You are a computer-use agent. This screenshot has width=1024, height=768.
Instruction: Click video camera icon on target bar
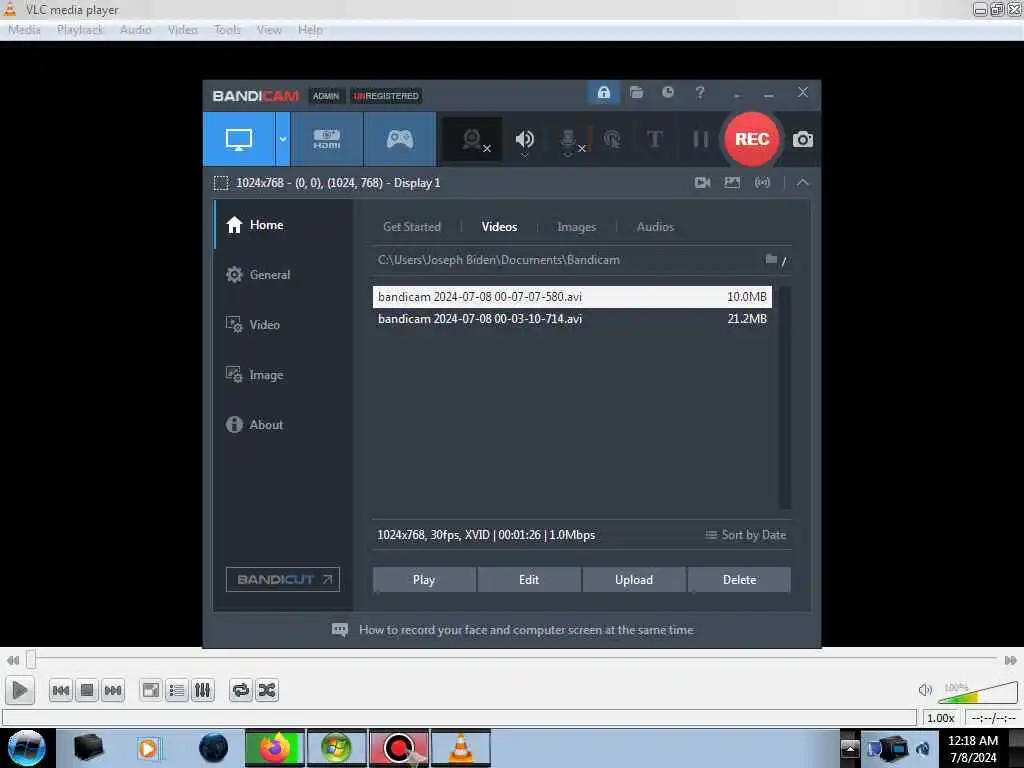(x=702, y=183)
